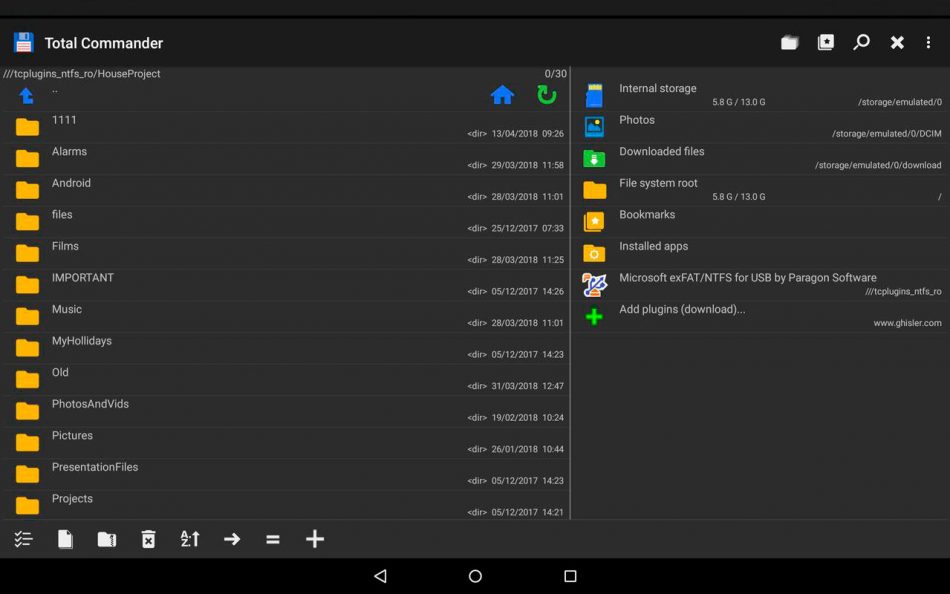
Task: Click the www.ghisler.com address text
Action: point(907,323)
